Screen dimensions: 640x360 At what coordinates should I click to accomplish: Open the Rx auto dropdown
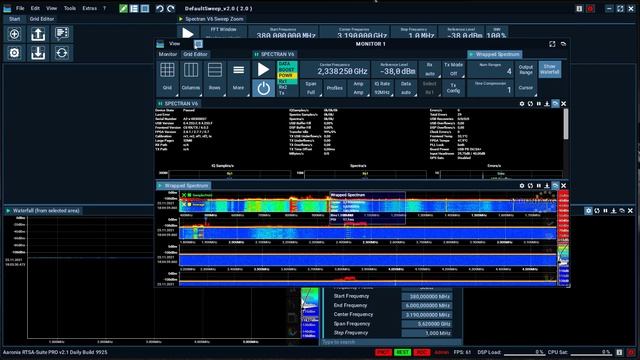(x=430, y=69)
